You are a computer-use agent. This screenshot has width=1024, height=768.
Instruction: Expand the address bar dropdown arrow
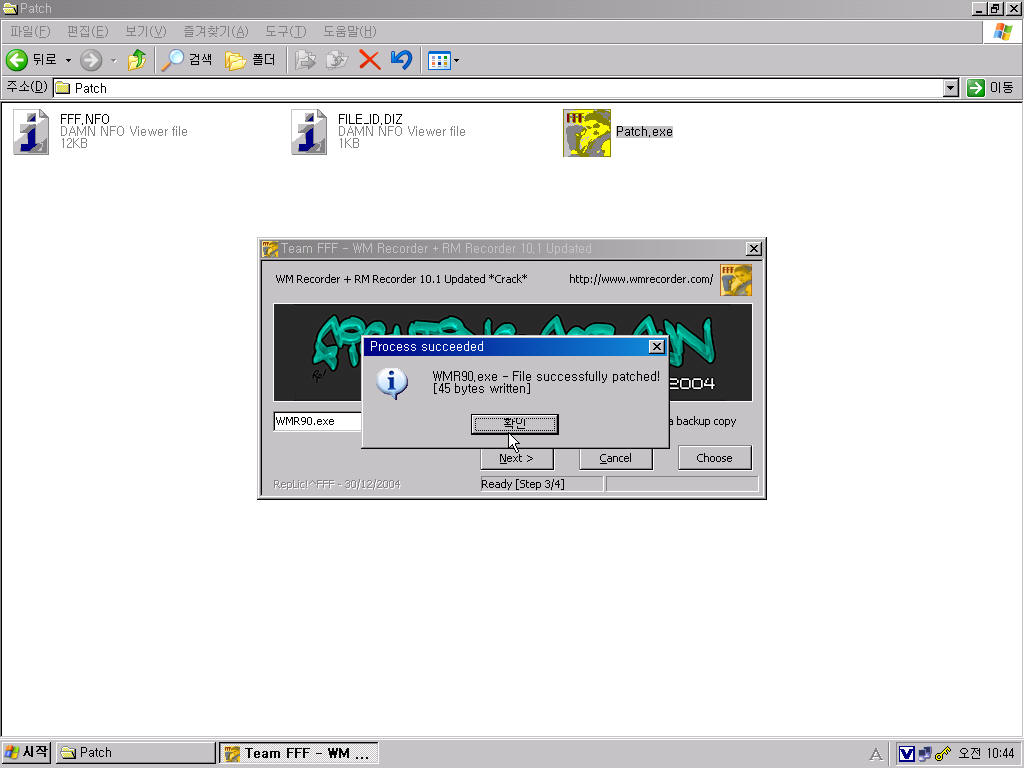point(951,88)
